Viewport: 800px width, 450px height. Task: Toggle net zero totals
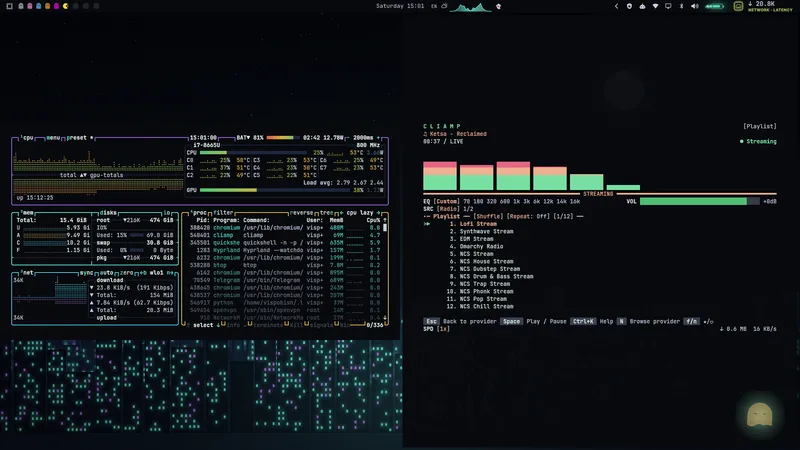click(x=126, y=272)
